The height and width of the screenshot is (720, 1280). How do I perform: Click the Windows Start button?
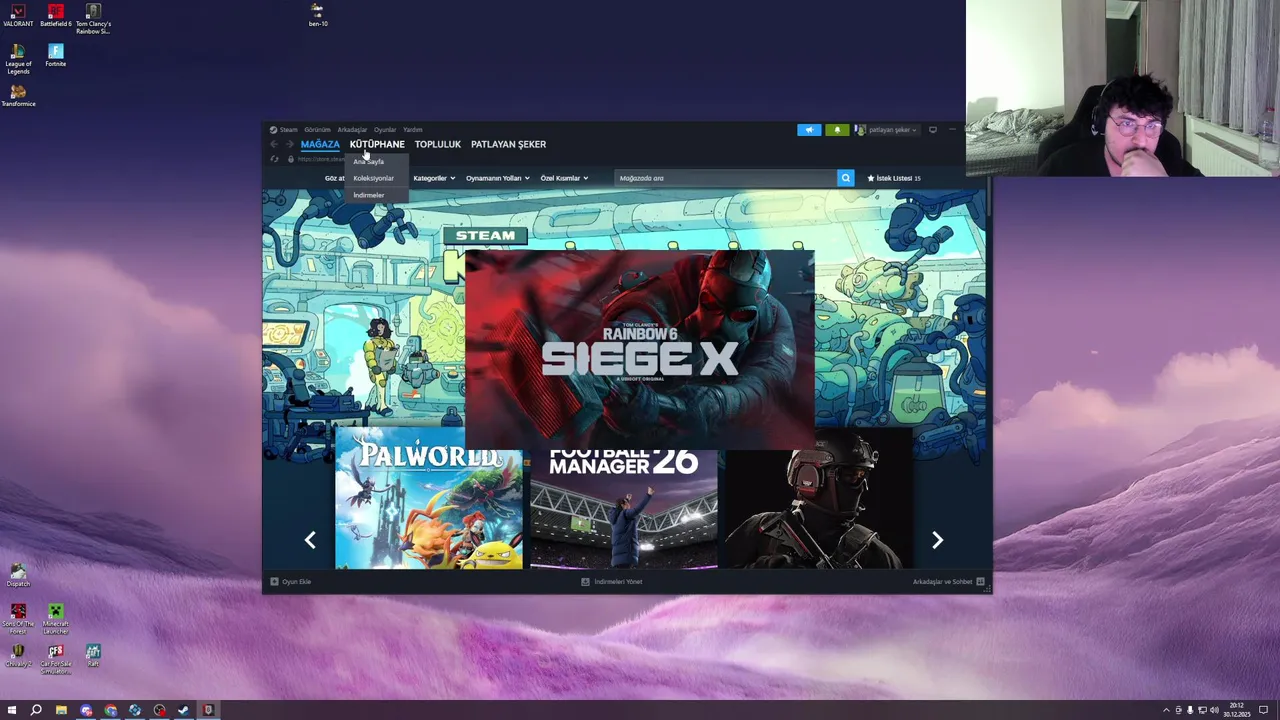pyautogui.click(x=12, y=710)
